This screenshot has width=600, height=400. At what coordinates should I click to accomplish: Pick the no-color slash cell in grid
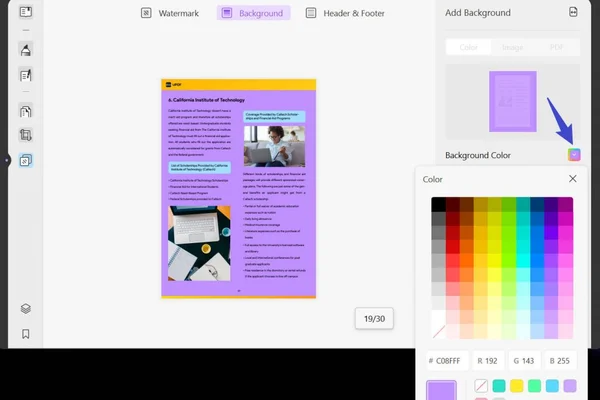coord(439,331)
